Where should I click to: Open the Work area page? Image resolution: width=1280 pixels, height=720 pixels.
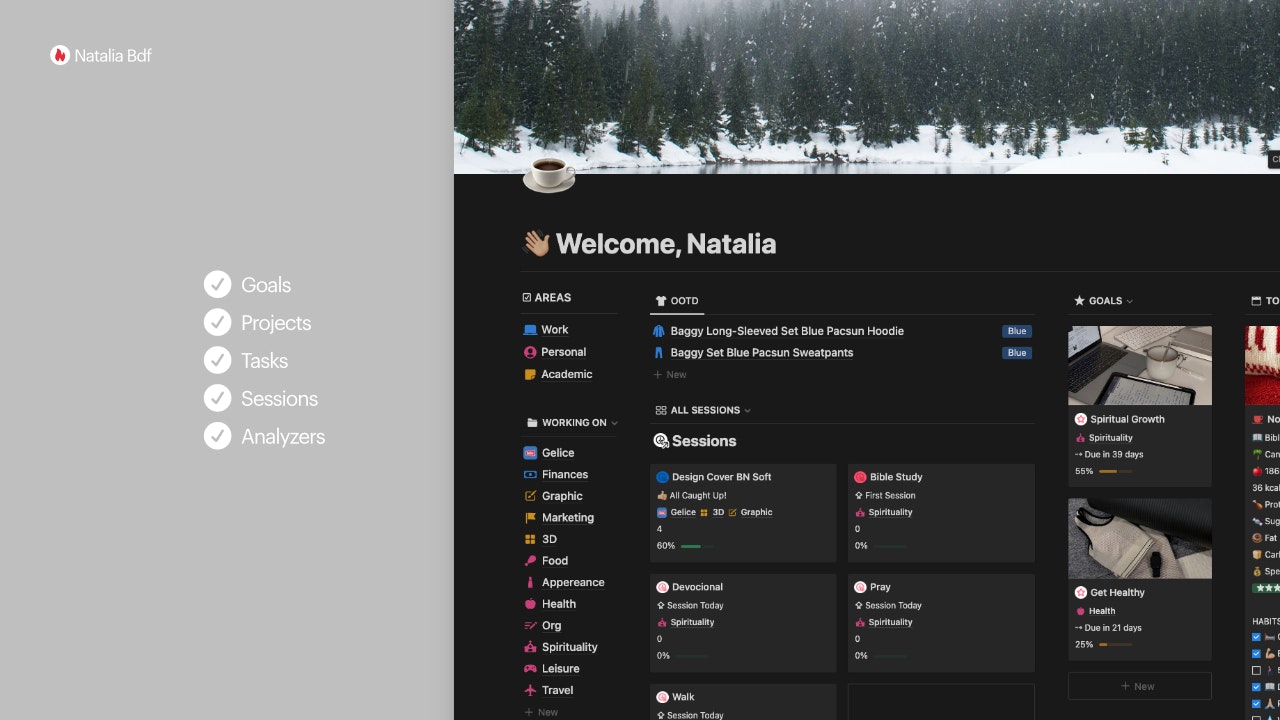pyautogui.click(x=554, y=330)
